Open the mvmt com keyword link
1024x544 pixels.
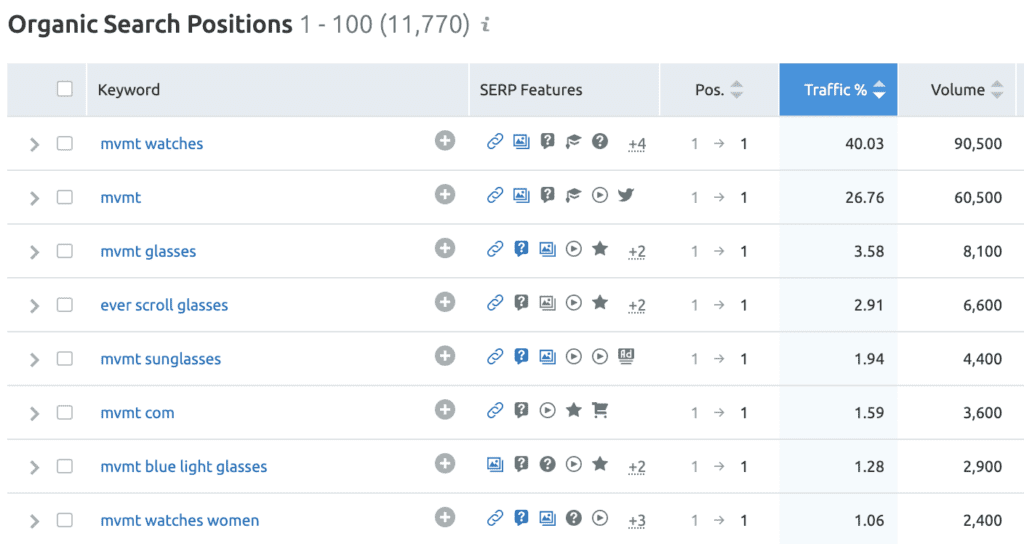137,413
